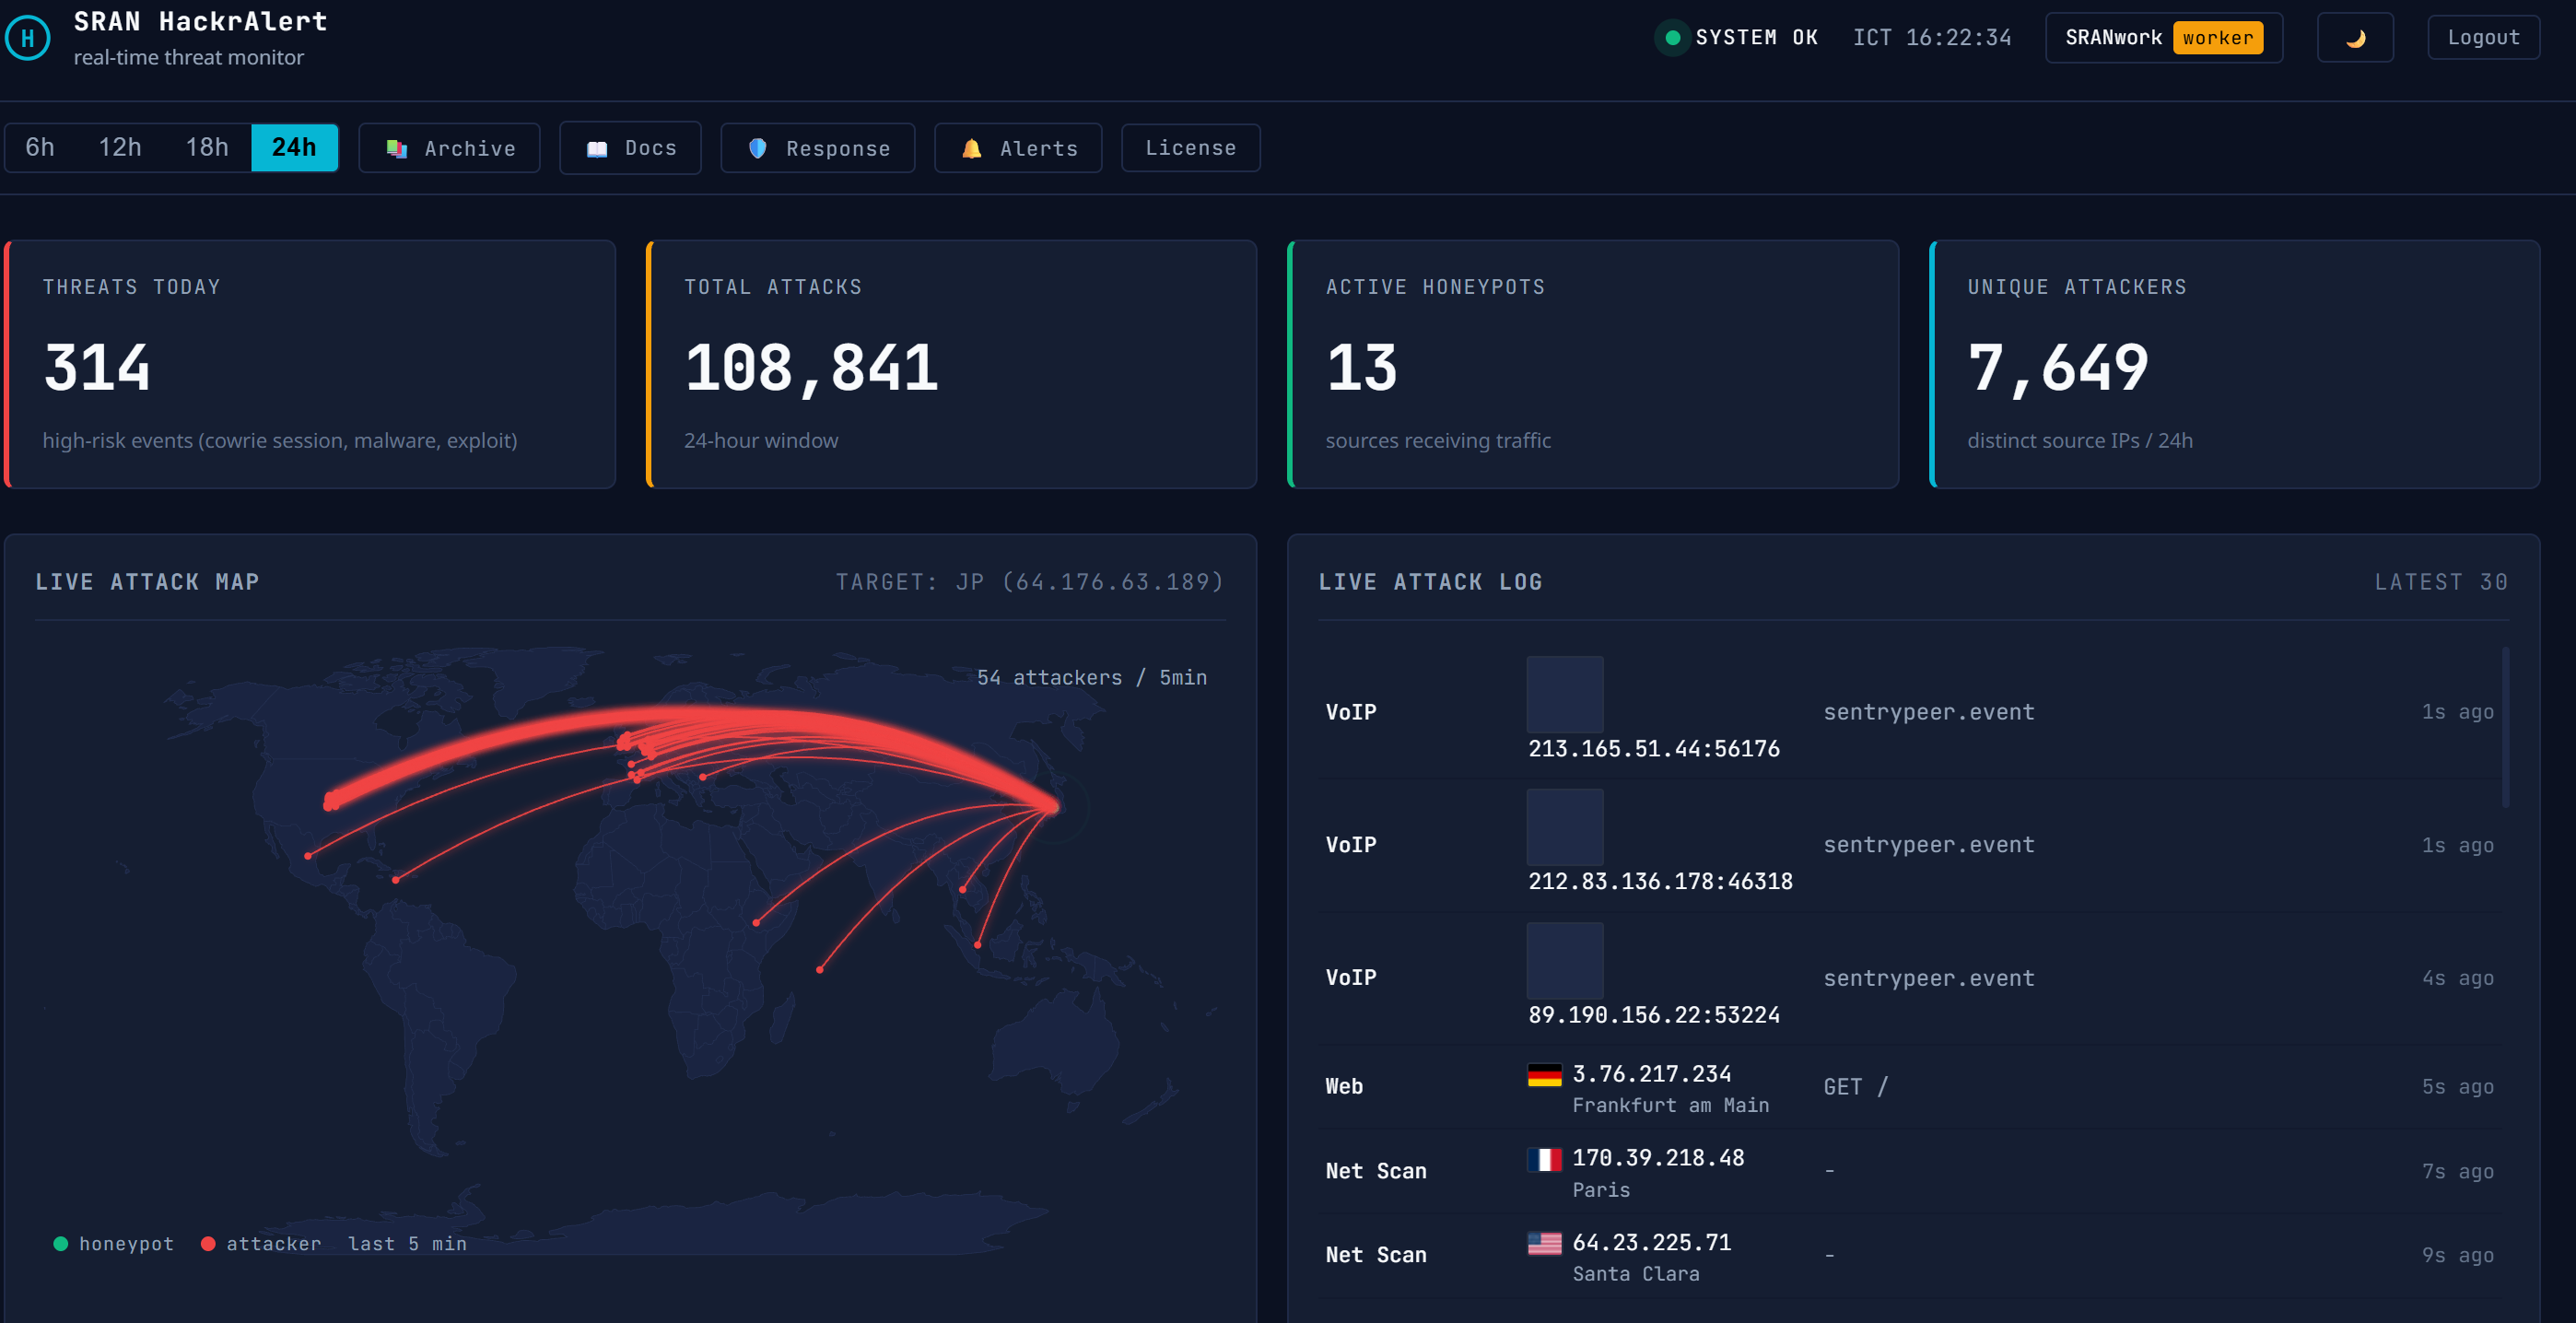
Task: Switch to the 6h time range tab
Action: click(x=40, y=147)
